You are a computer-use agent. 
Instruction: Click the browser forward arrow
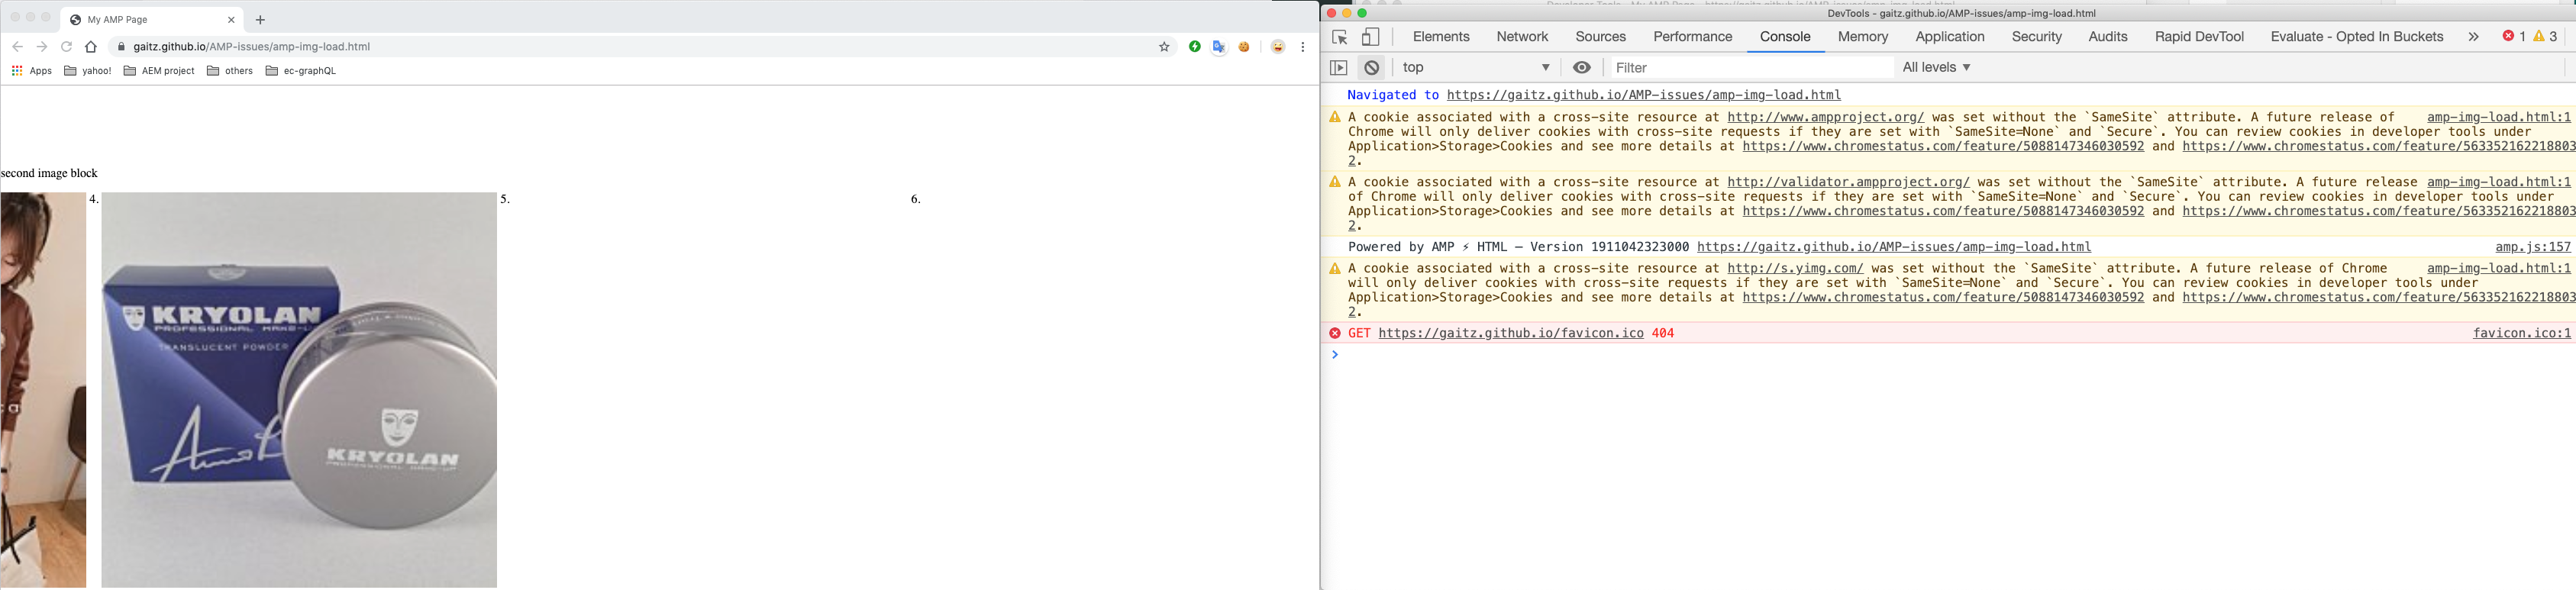point(42,47)
